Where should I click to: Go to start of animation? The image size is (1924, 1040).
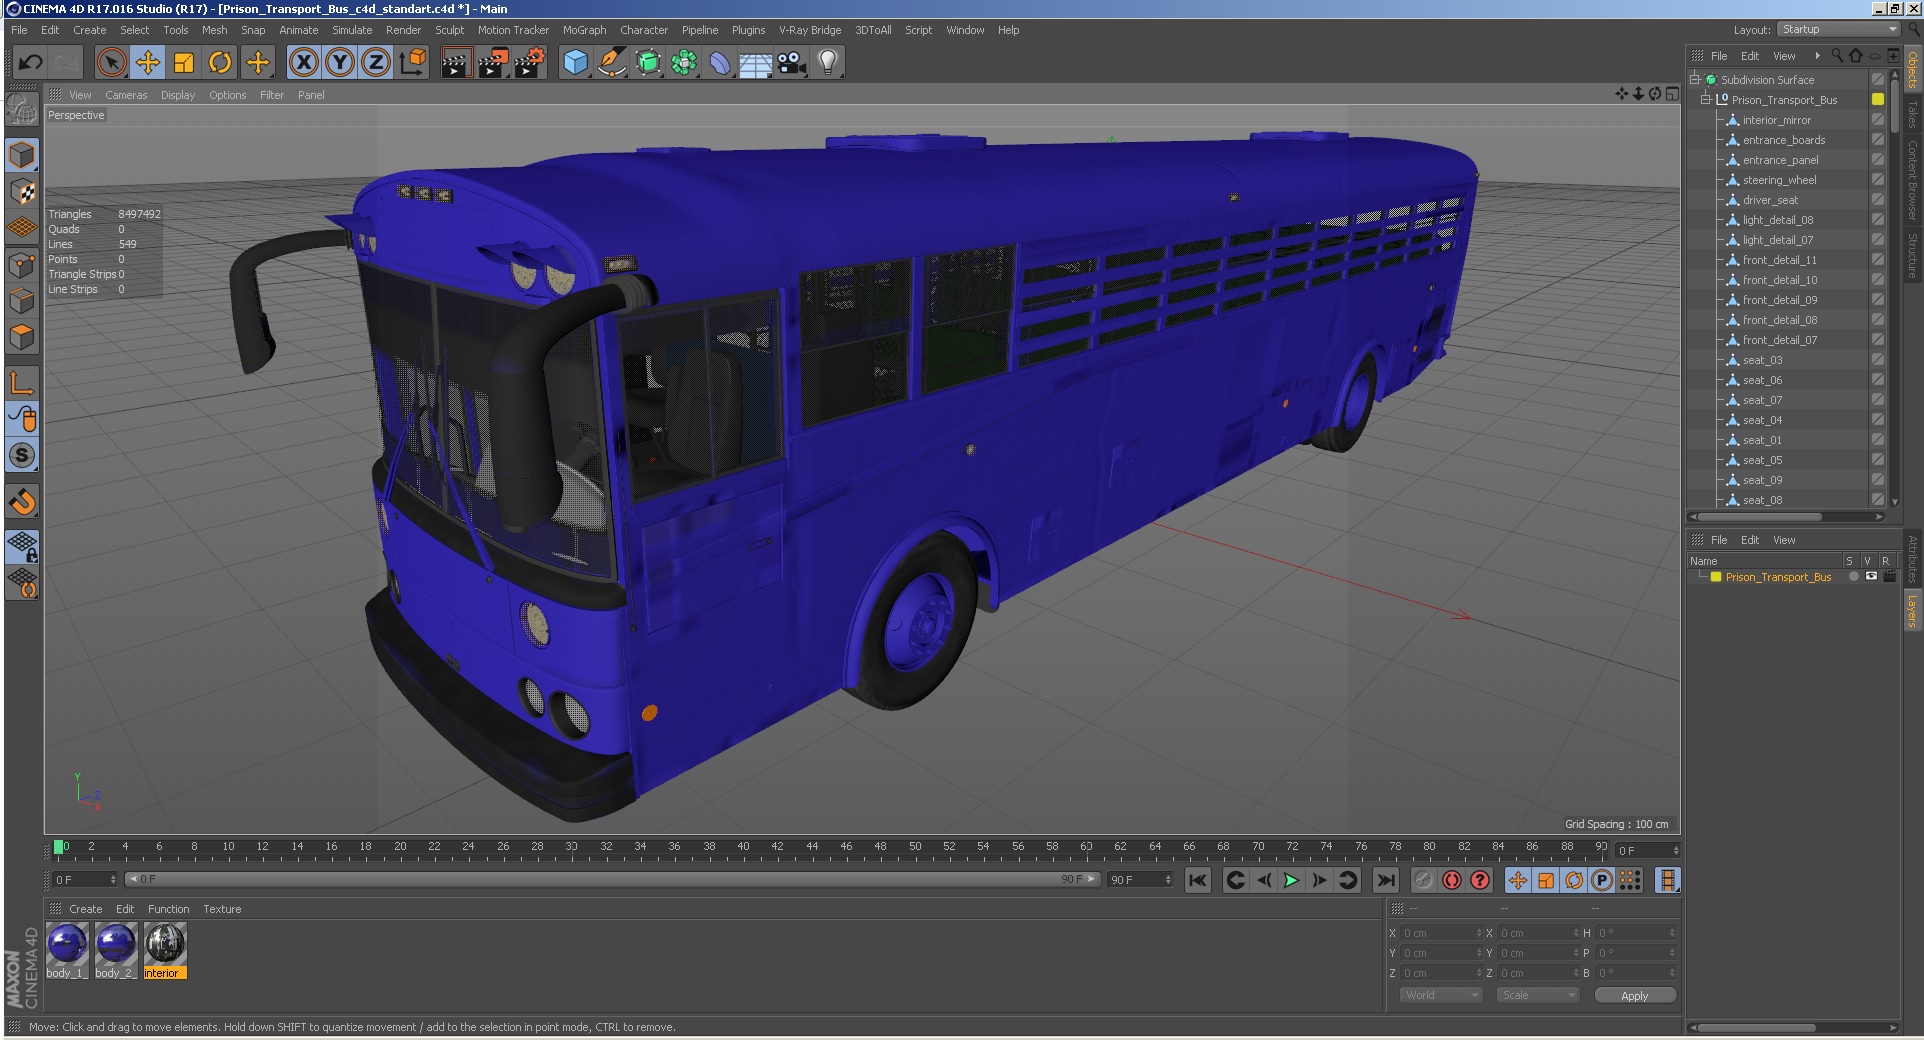click(1198, 880)
